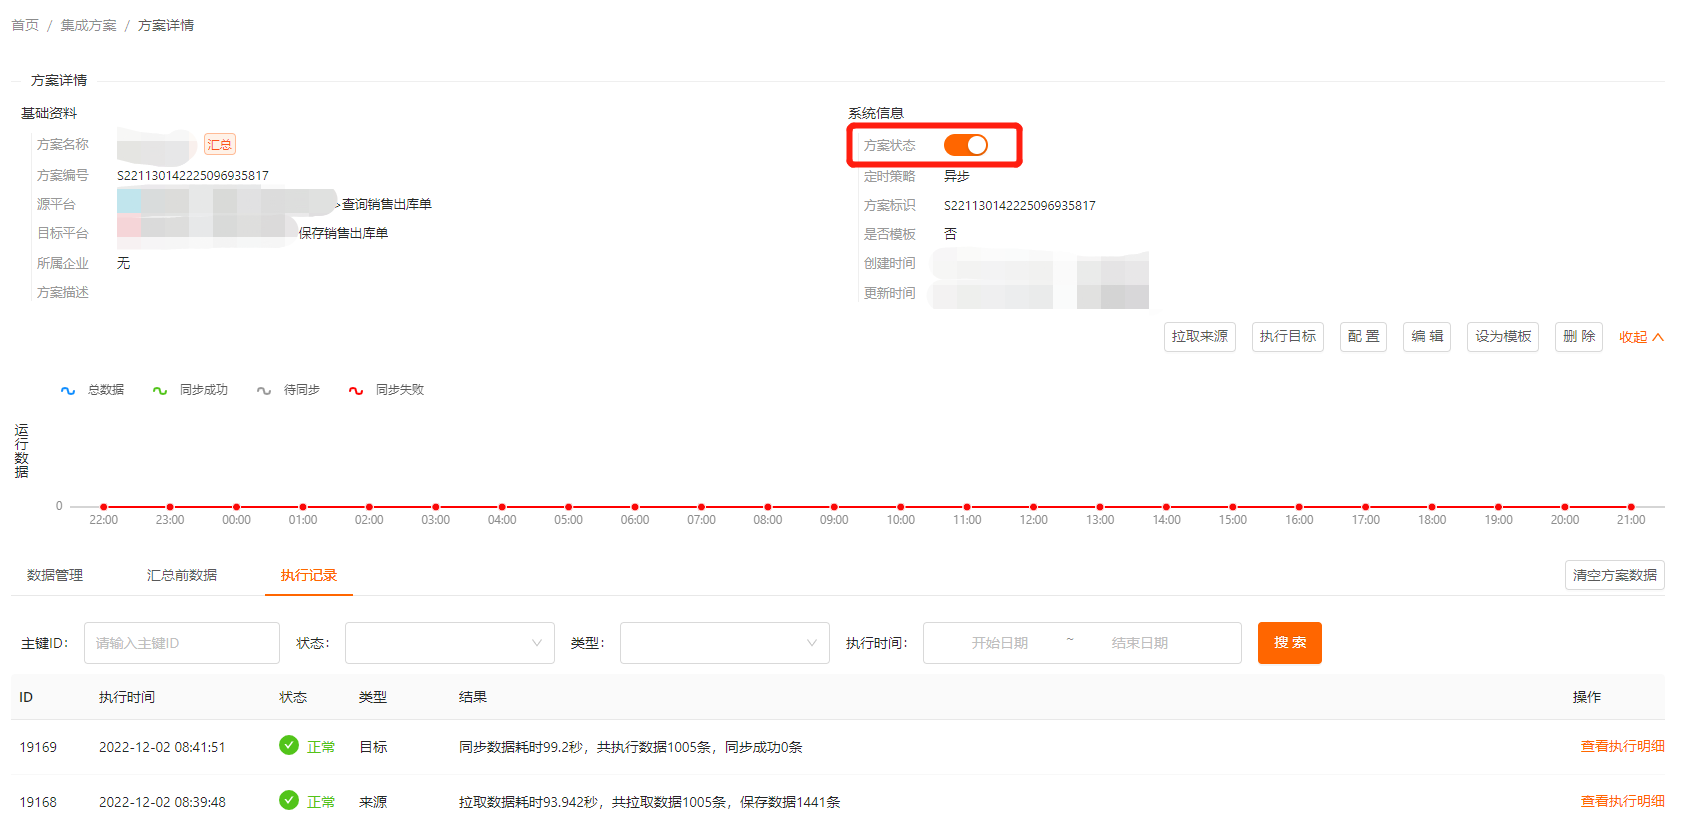Toggle the 方案状态 switch
1689x829 pixels.
tap(965, 145)
